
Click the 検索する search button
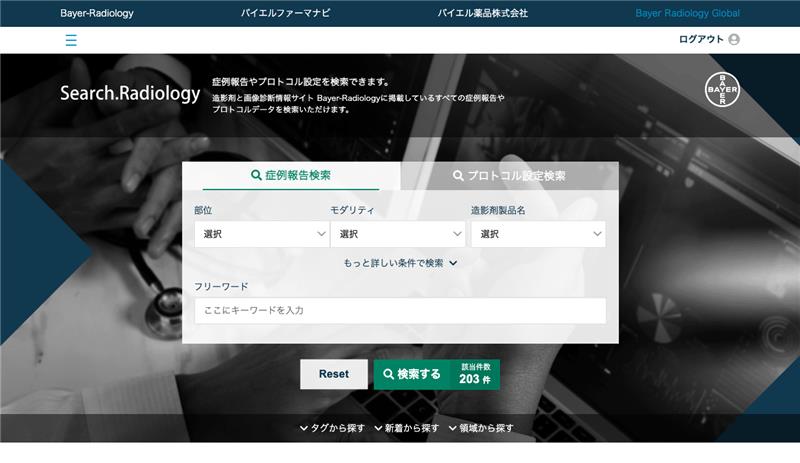pos(437,375)
